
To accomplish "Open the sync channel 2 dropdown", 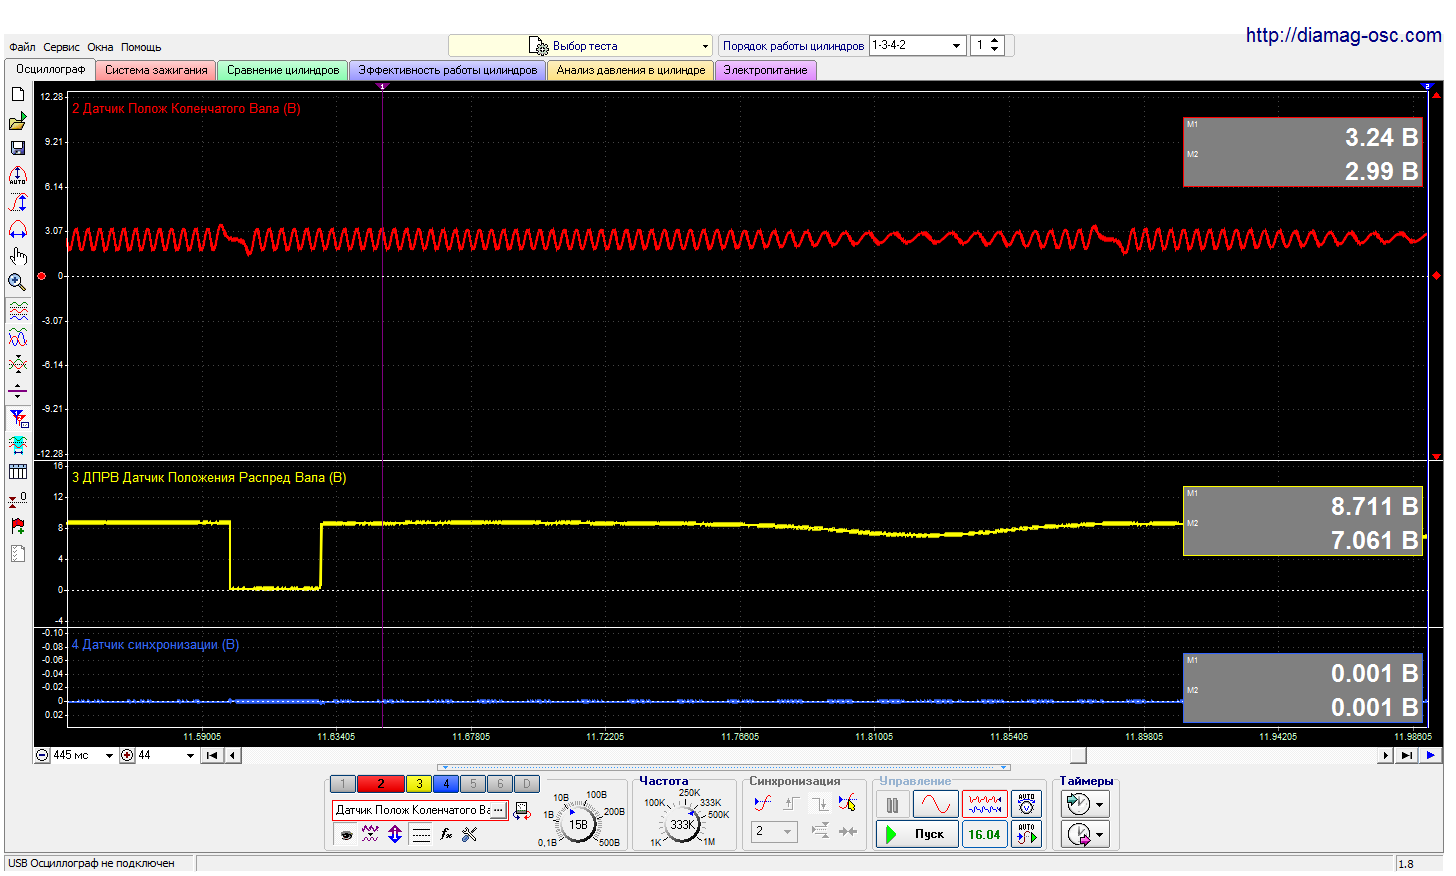I will coord(774,831).
